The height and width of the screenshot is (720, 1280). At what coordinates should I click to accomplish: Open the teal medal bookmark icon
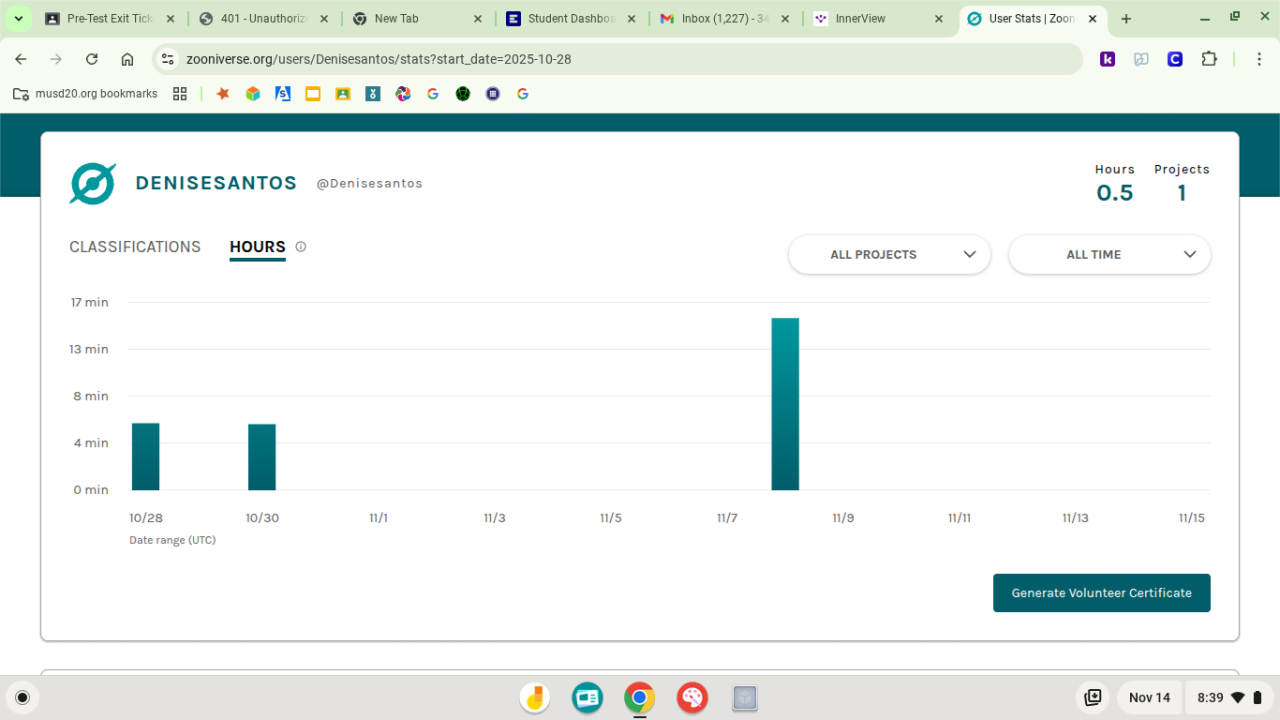pyautogui.click(x=373, y=94)
